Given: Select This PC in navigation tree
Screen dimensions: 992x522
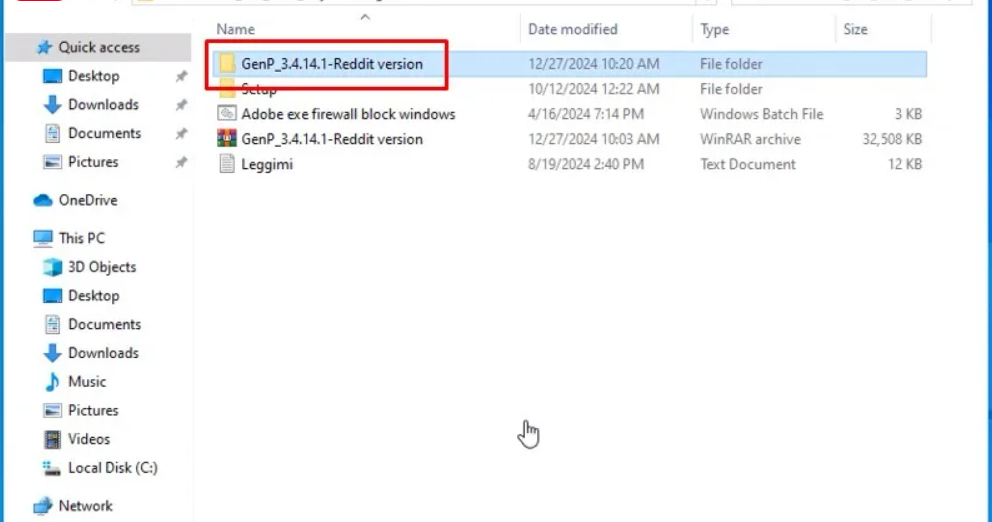Looking at the screenshot, I should [x=81, y=238].
